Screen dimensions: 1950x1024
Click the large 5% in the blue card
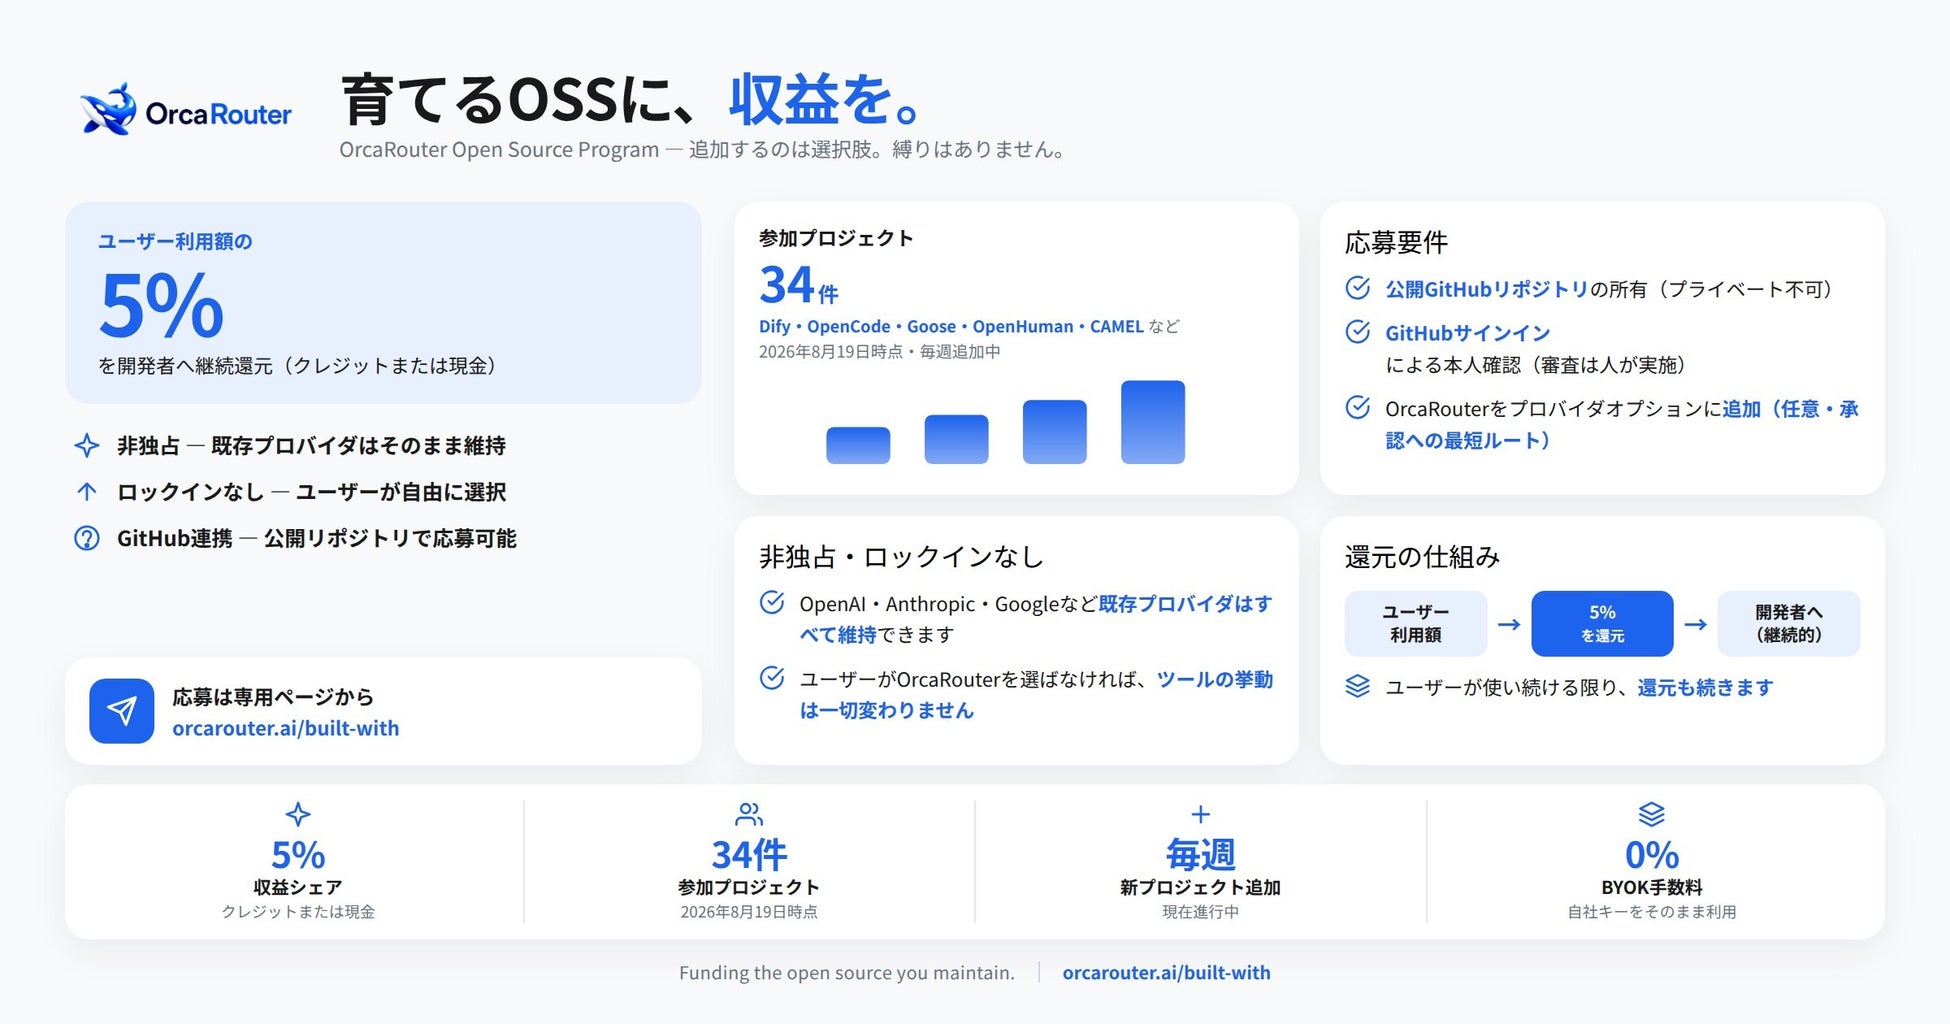pos(161,305)
